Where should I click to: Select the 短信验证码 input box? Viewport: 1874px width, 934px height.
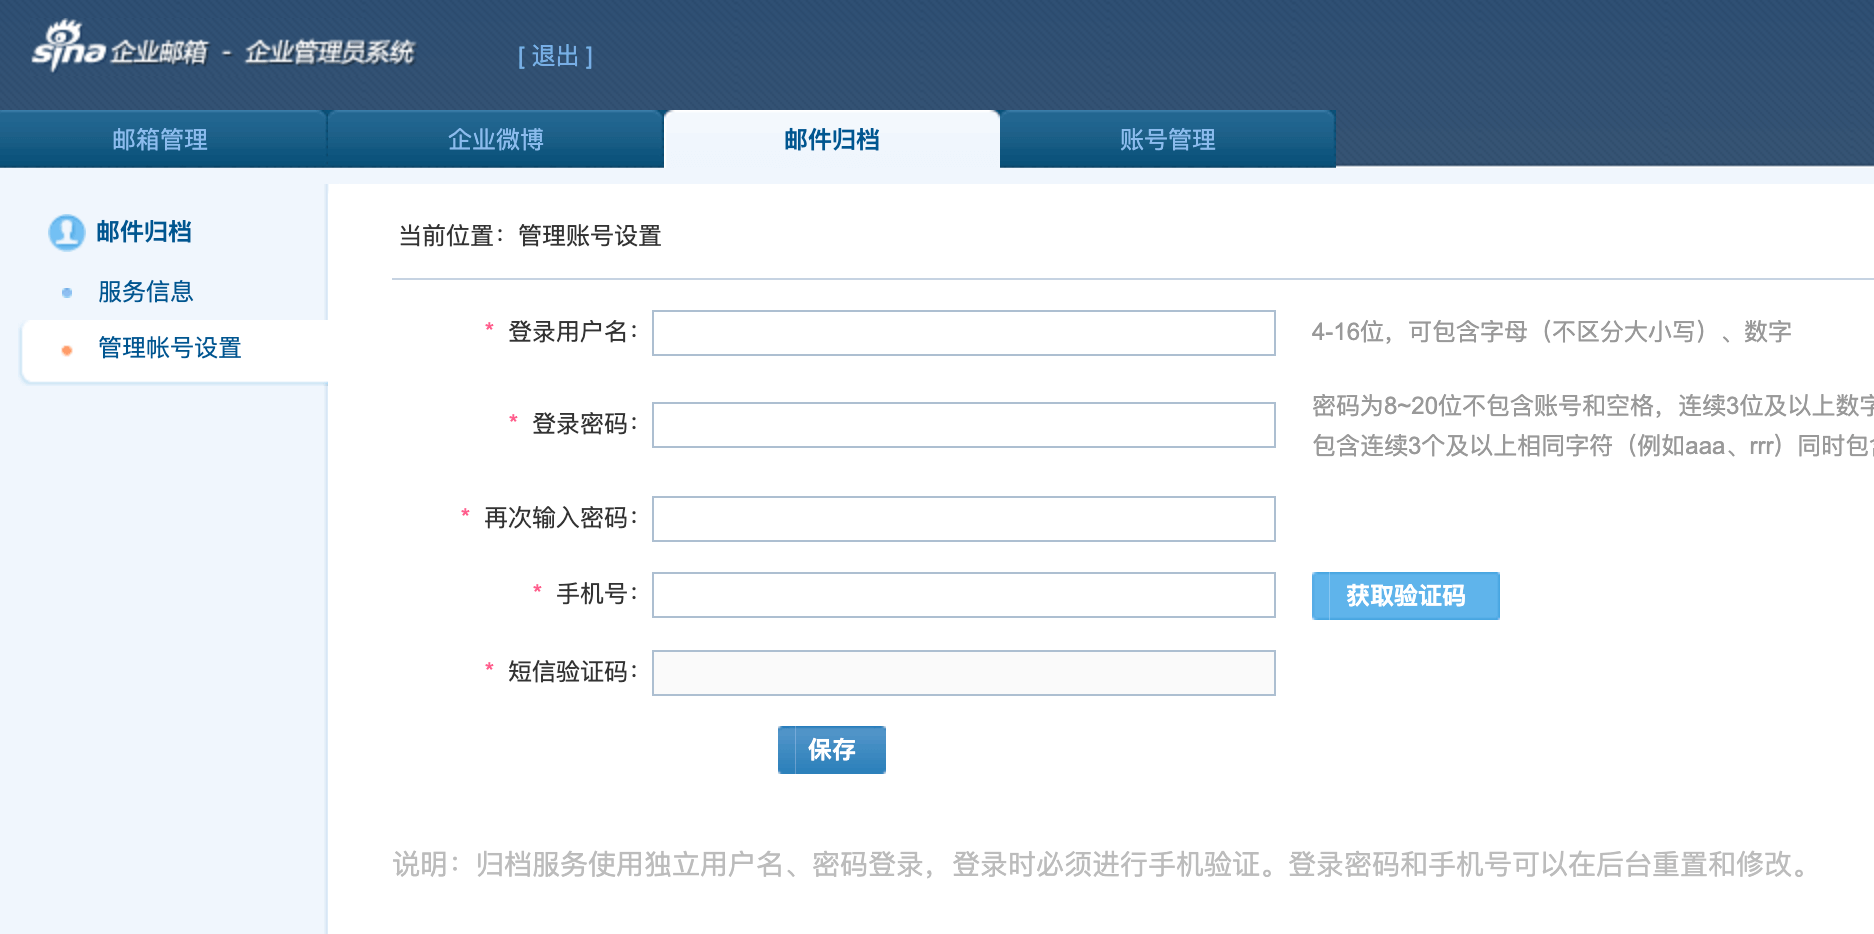(963, 673)
